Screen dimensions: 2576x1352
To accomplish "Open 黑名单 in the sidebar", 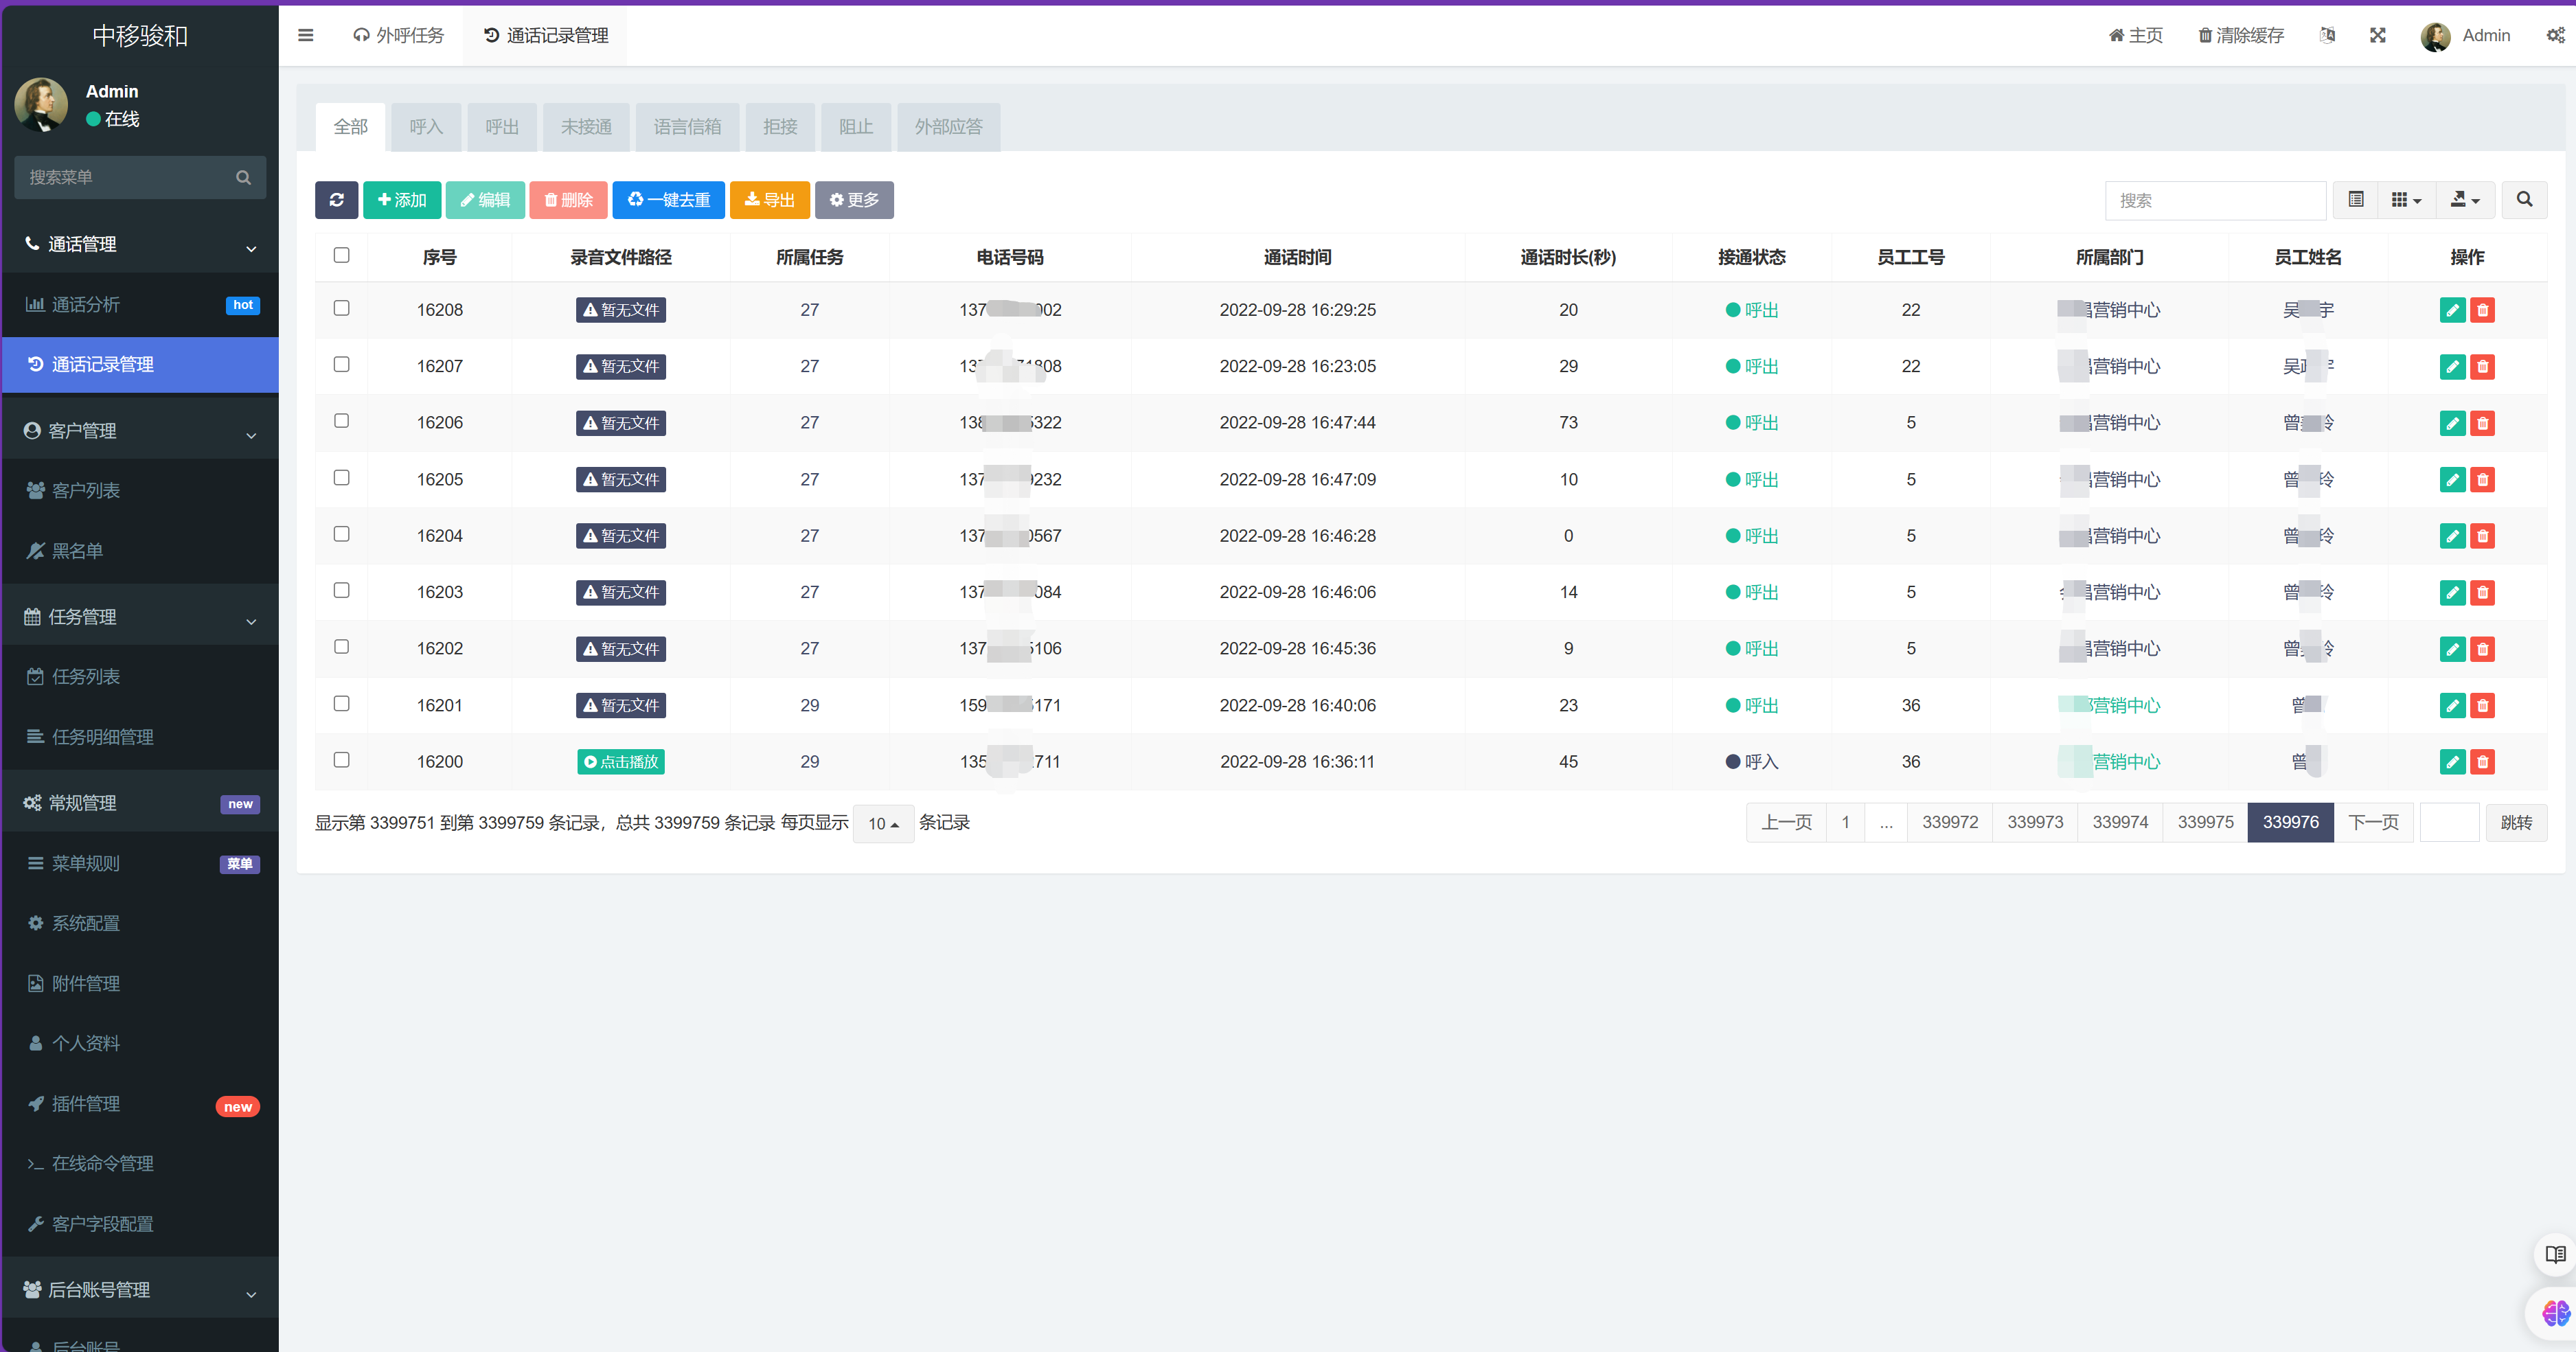I will tap(140, 550).
